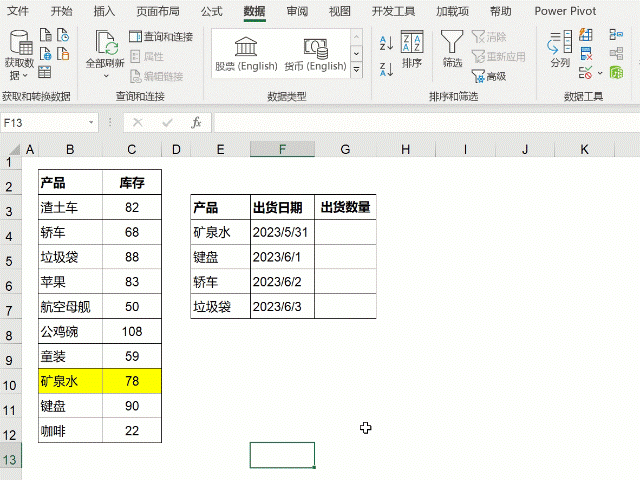This screenshot has width=640, height=480.
Task: Click the Manage Data Model green icon
Action: (616, 73)
